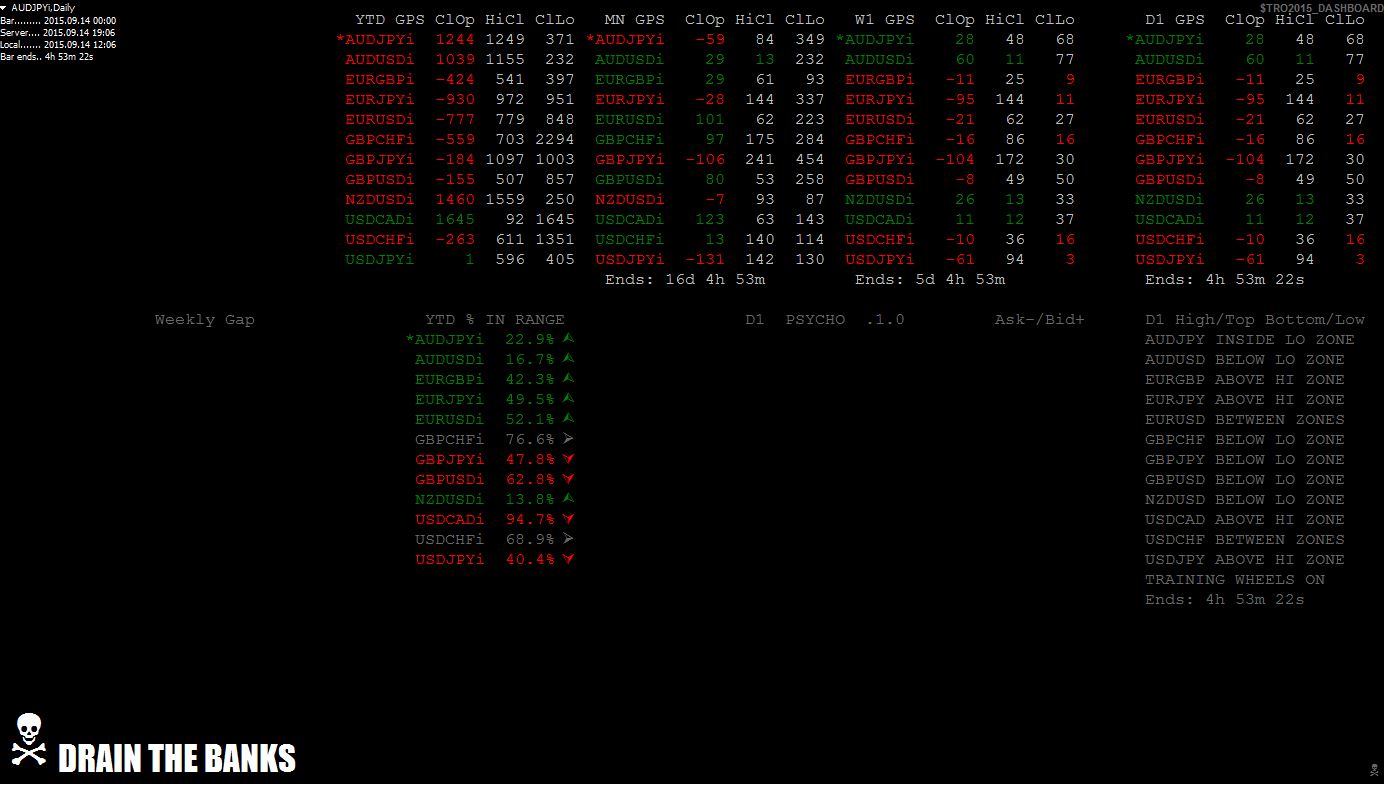This screenshot has width=1384, height=785.
Task: Click the DRAIN THE BANKS text
Action: (x=177, y=759)
